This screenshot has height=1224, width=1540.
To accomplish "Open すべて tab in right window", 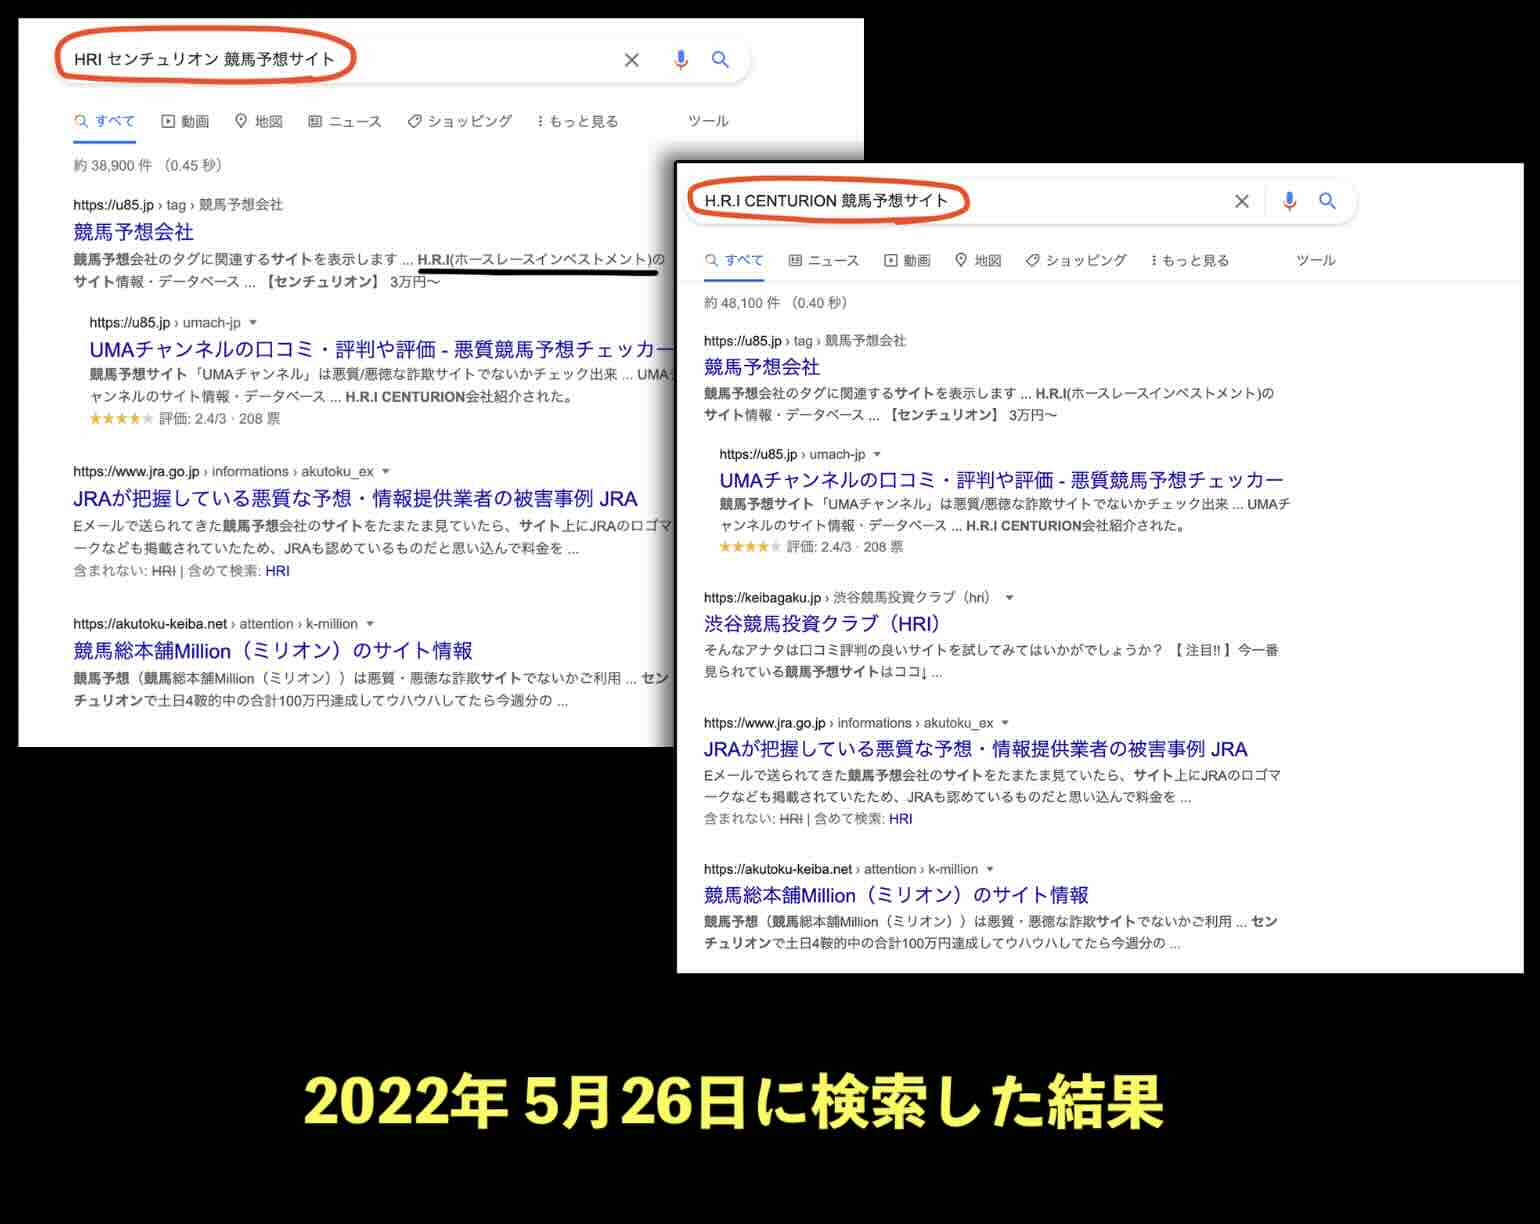I will click(734, 260).
